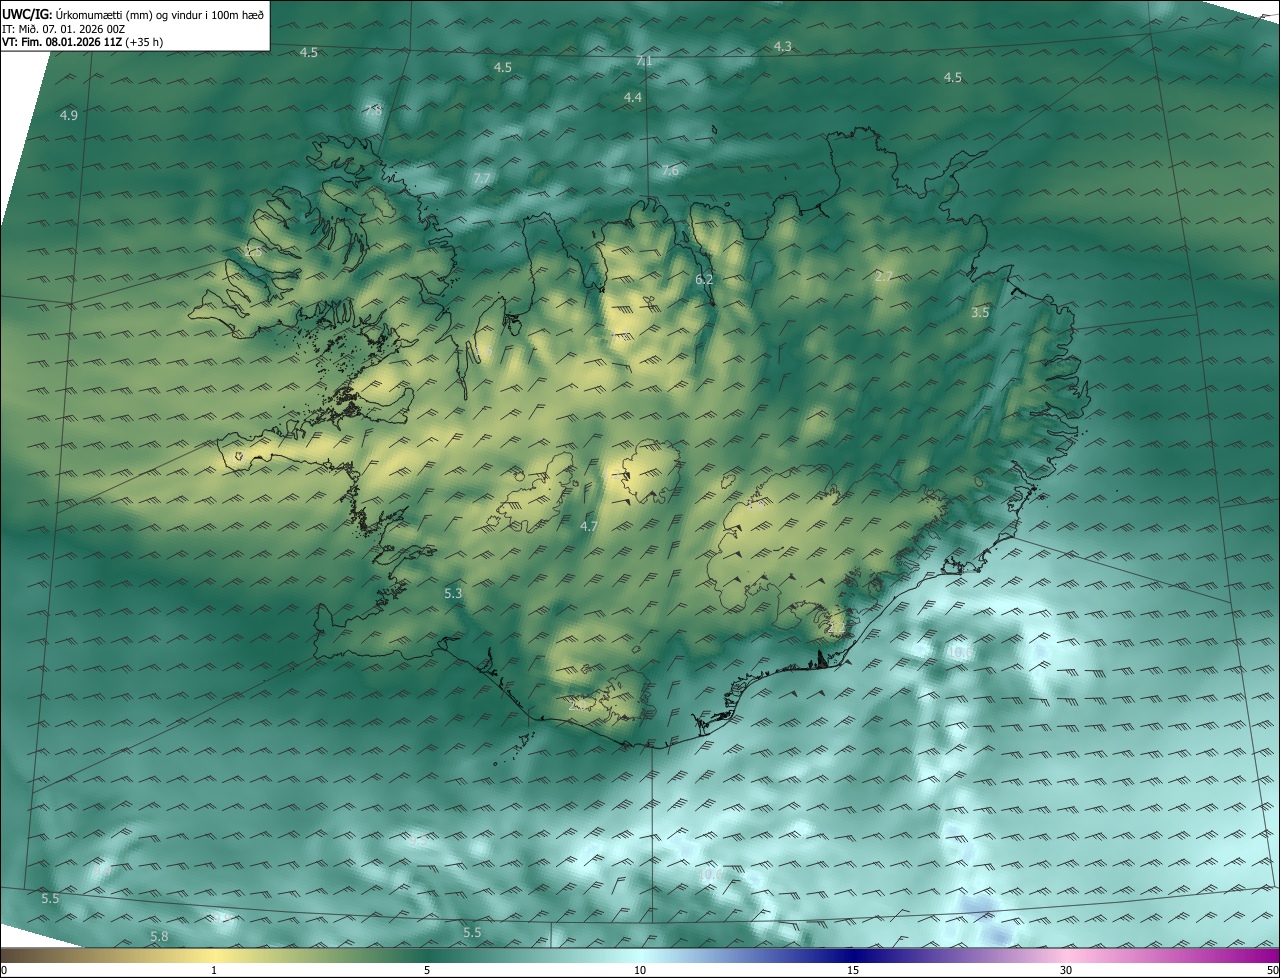Select the 2.7 value label on the map

coord(884,277)
